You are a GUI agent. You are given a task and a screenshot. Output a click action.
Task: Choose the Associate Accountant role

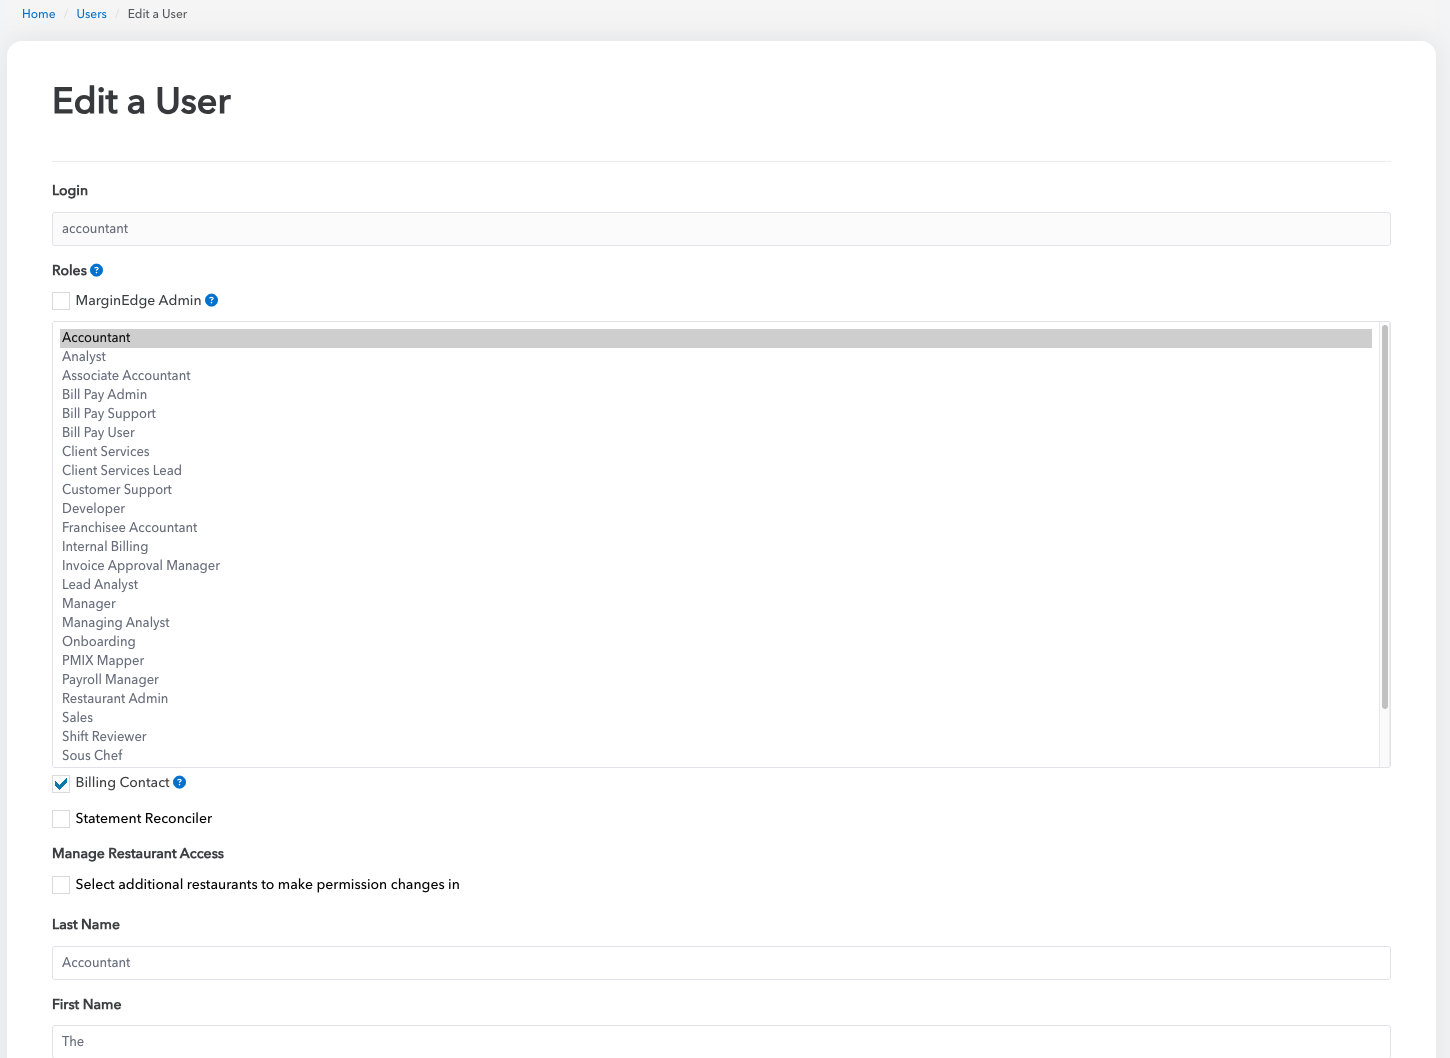(126, 376)
